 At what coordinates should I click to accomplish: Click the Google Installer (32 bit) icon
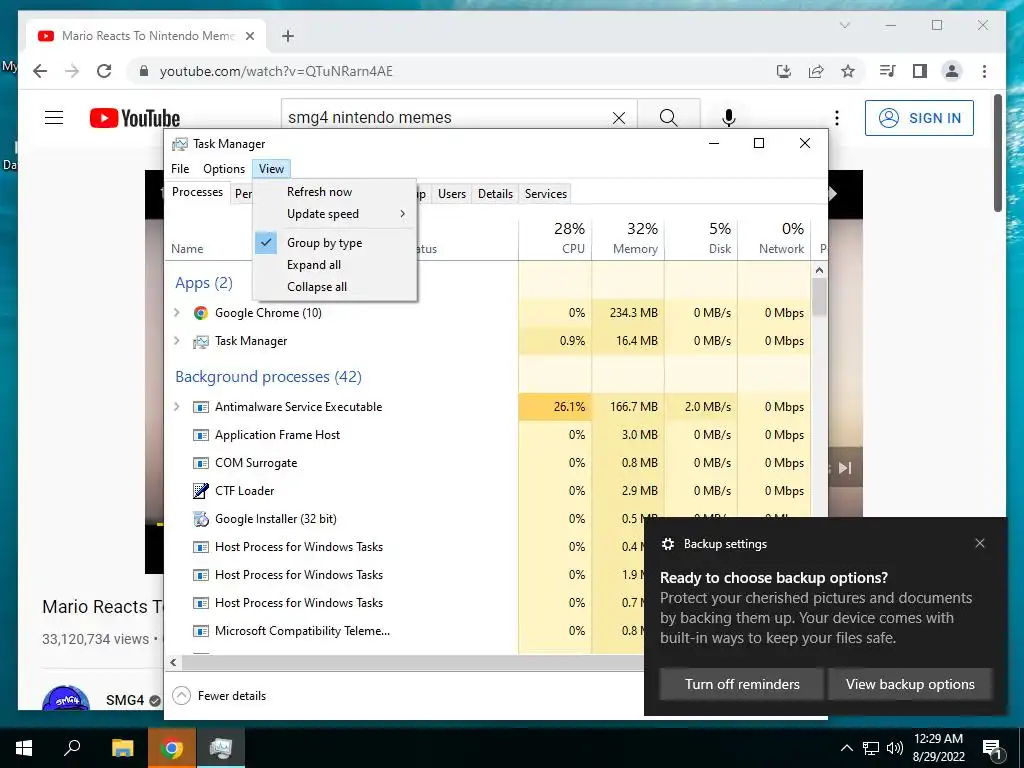point(200,519)
